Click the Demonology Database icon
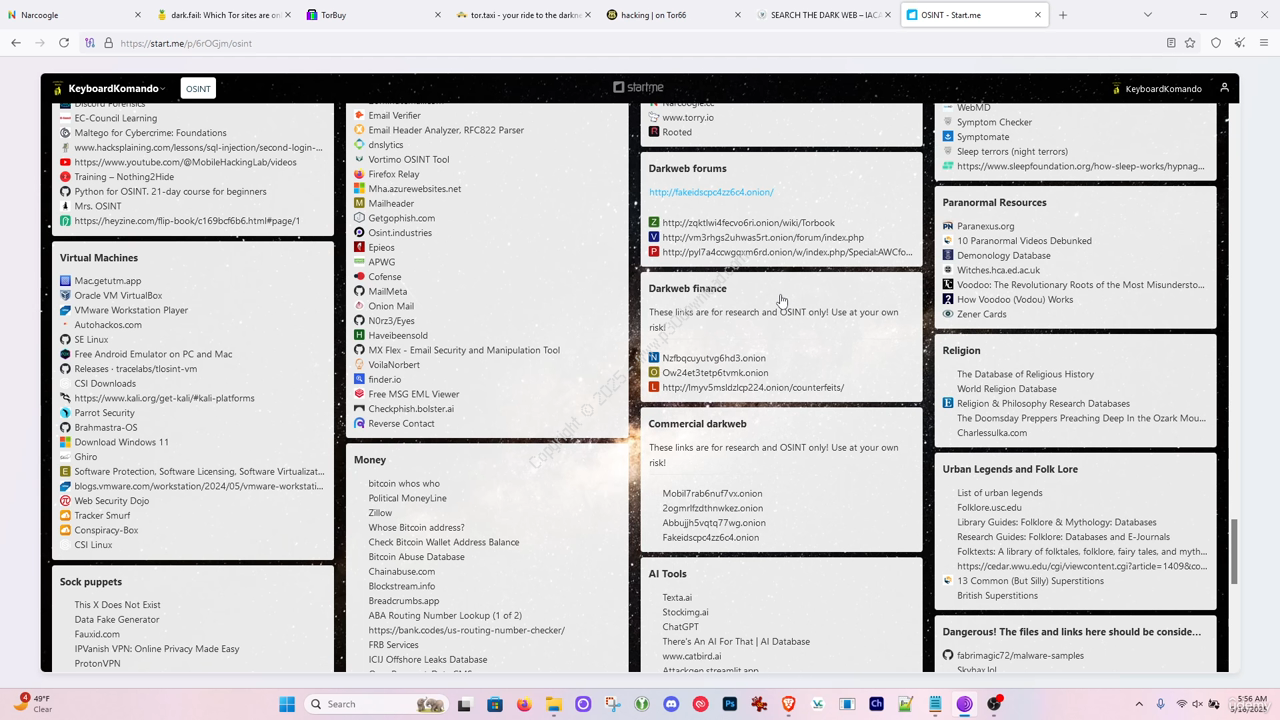The height and width of the screenshot is (720, 1280). [x=948, y=255]
